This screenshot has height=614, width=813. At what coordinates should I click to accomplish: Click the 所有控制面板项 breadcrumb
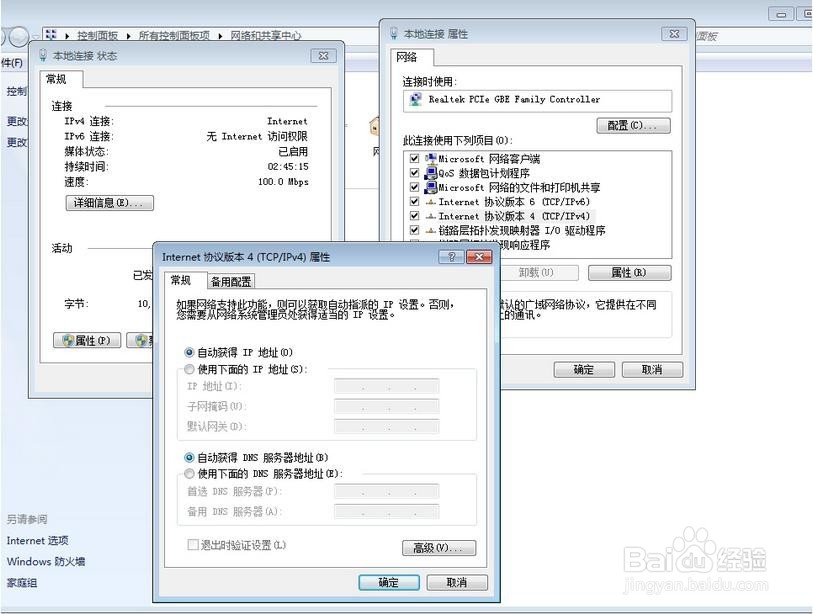click(x=174, y=35)
